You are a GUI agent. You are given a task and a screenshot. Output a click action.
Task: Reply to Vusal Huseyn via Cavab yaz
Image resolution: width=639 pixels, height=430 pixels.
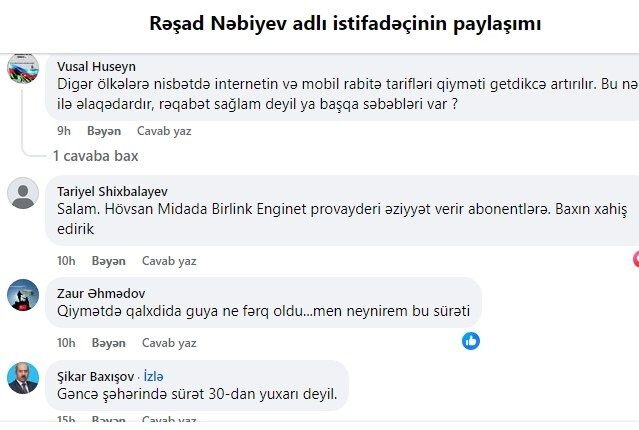coord(164,131)
